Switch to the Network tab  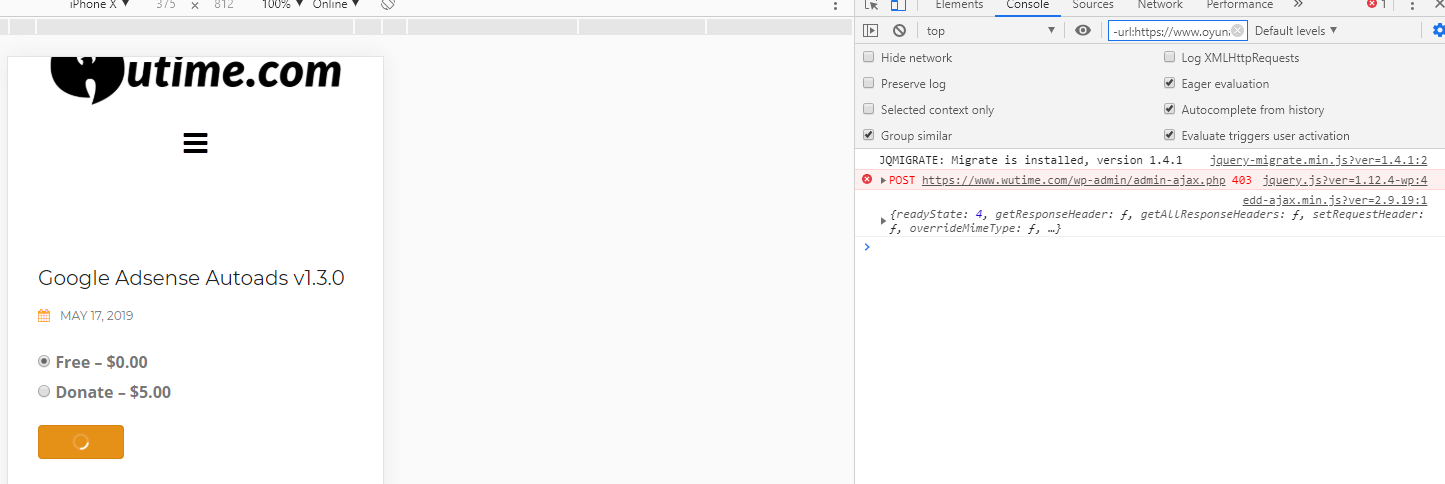(1160, 5)
